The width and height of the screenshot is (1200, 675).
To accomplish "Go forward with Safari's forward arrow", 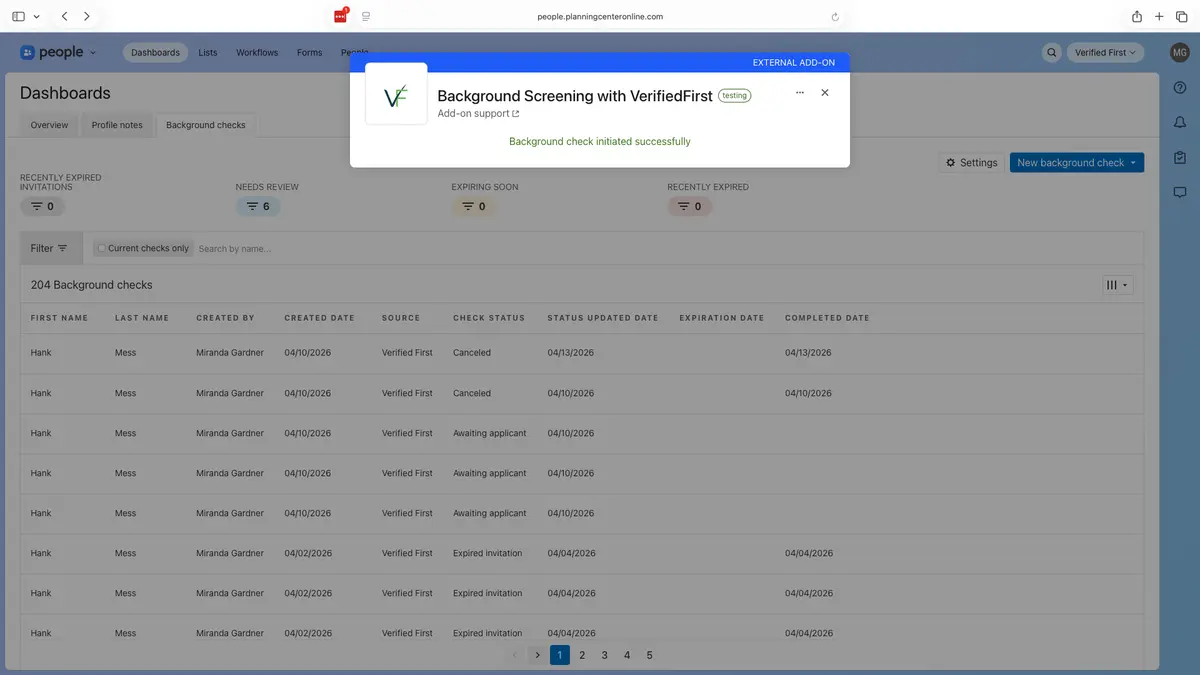I will tap(87, 17).
